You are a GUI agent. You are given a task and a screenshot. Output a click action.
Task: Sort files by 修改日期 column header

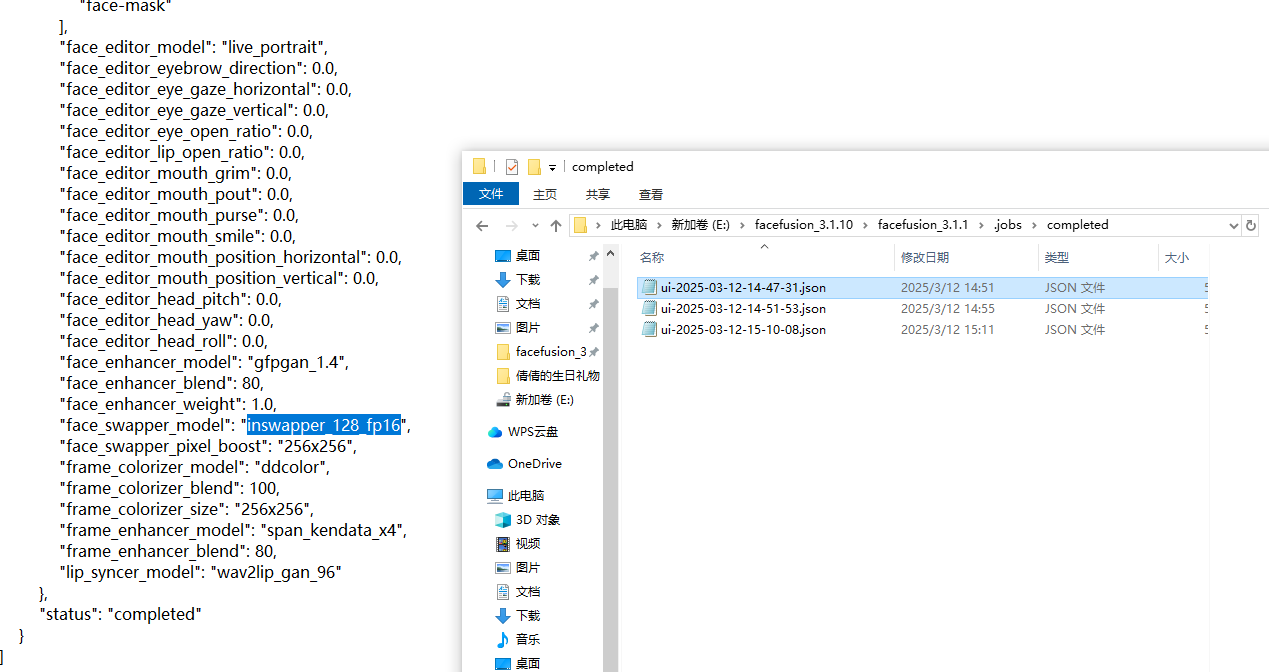click(924, 258)
